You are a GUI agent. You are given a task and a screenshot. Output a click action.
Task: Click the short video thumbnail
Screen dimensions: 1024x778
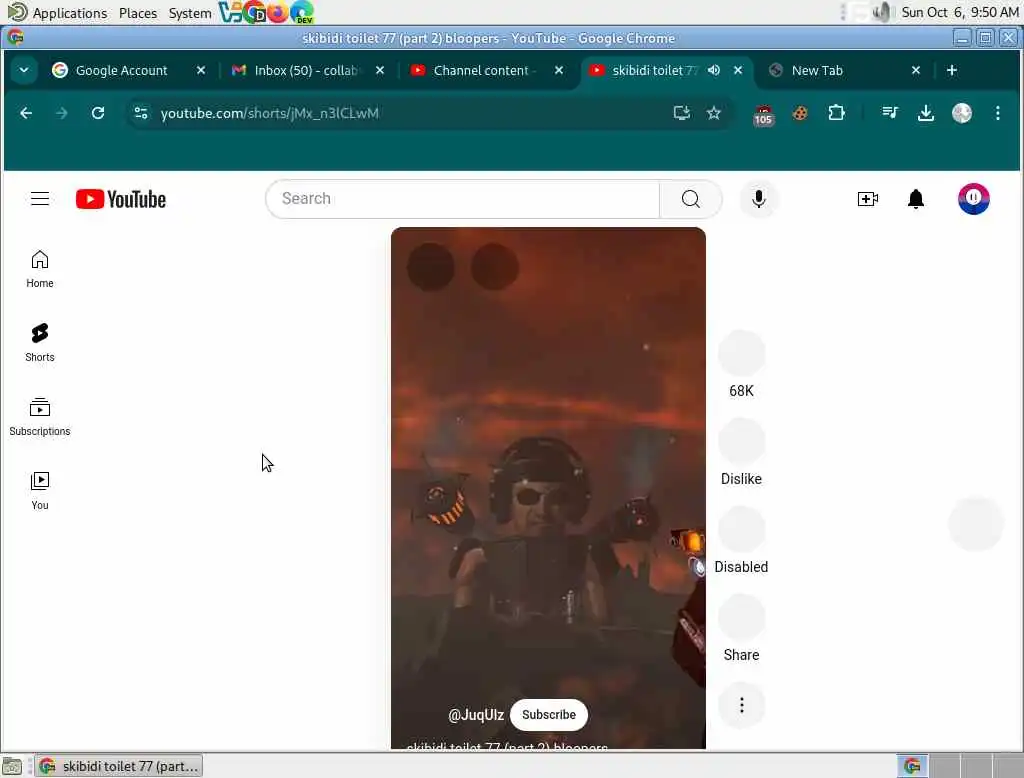click(548, 487)
